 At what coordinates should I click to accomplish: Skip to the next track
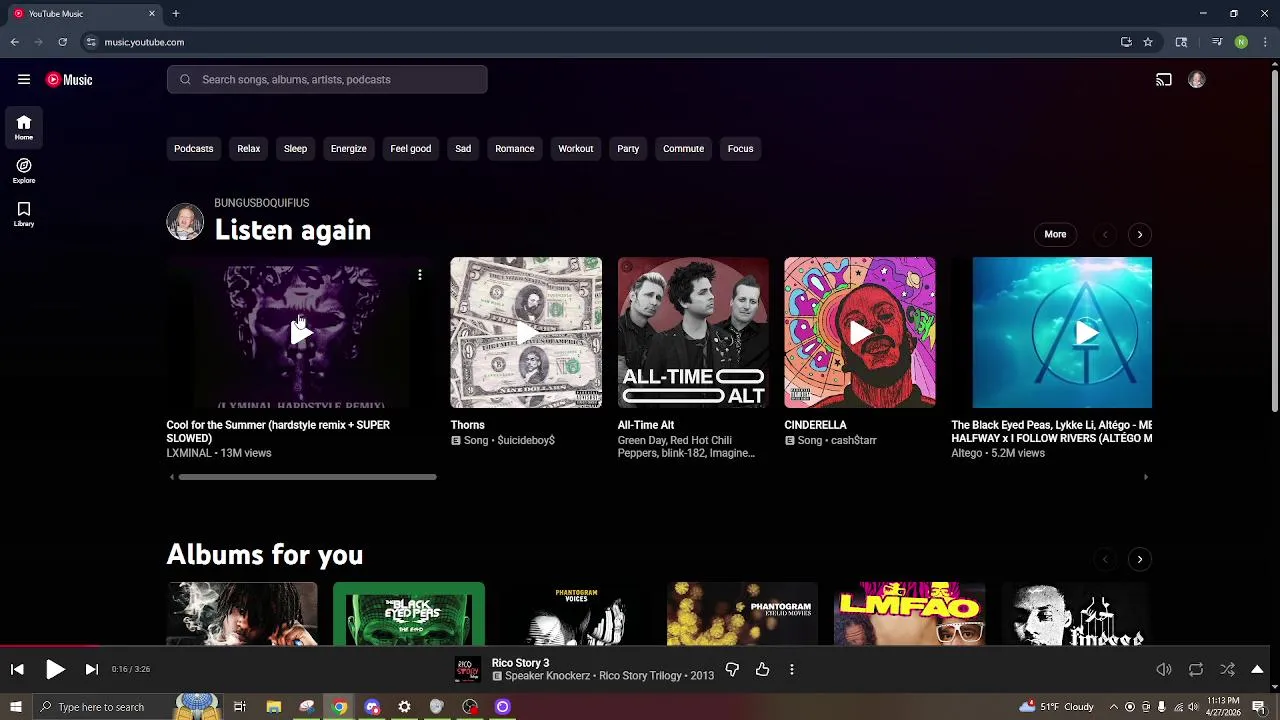coord(92,669)
